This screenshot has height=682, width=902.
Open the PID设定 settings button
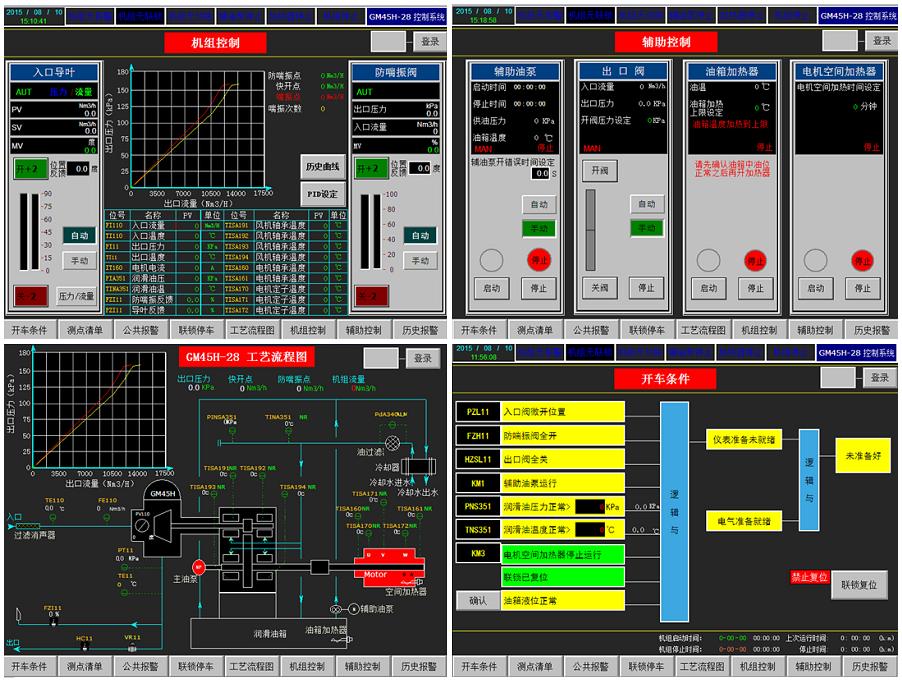[x=321, y=193]
